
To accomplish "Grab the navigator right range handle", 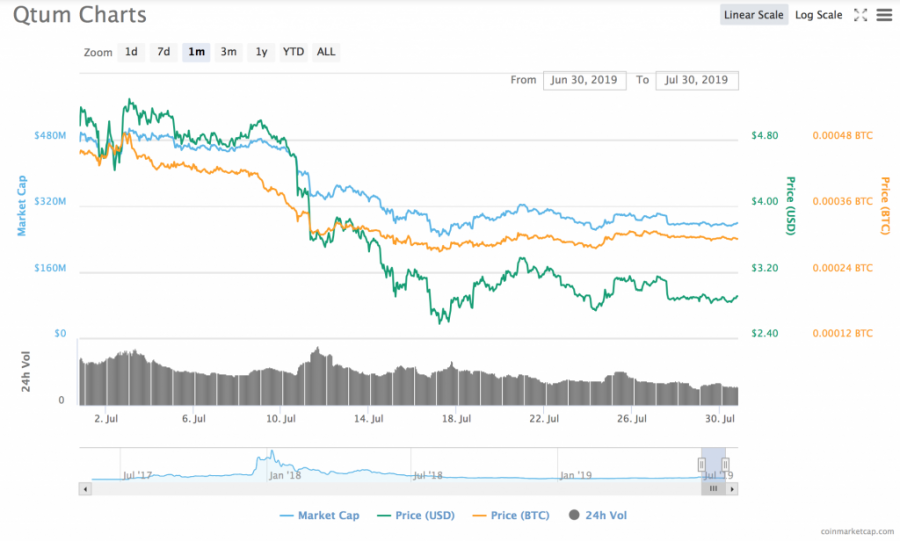I will pyautogui.click(x=726, y=464).
